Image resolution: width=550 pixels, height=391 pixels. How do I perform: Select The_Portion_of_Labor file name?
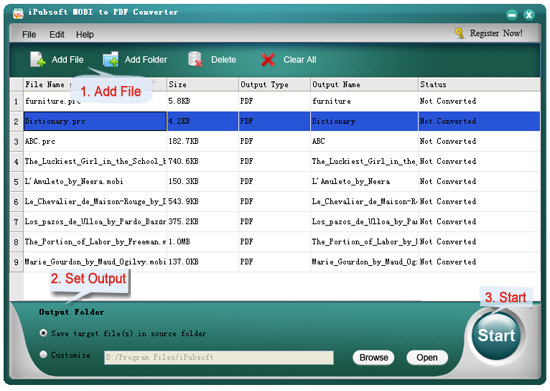95,242
